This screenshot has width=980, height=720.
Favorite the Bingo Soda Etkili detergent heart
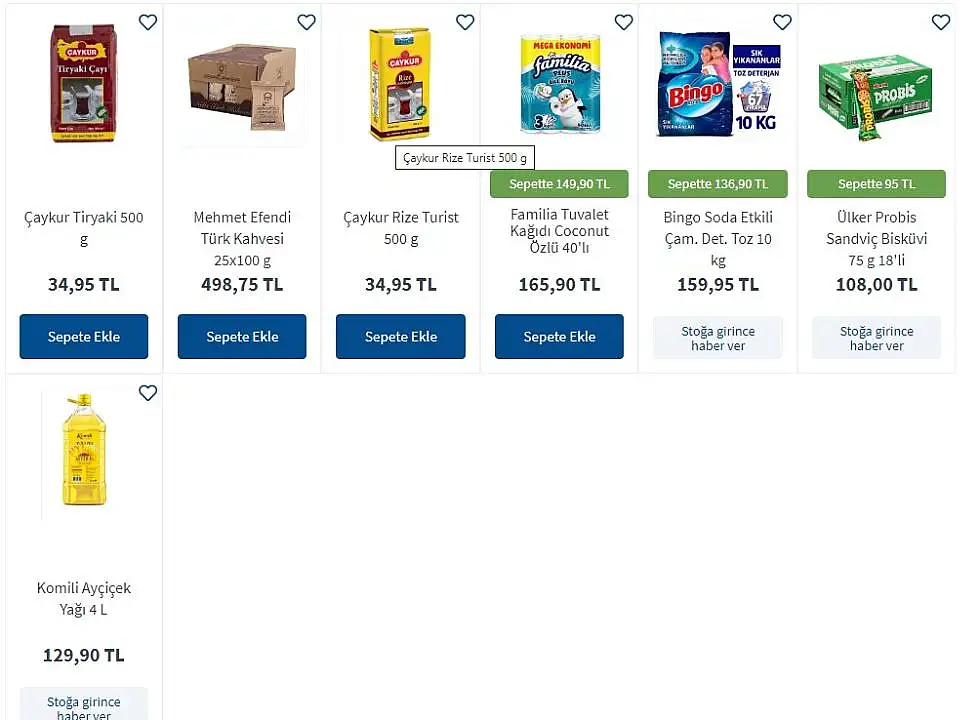782,22
